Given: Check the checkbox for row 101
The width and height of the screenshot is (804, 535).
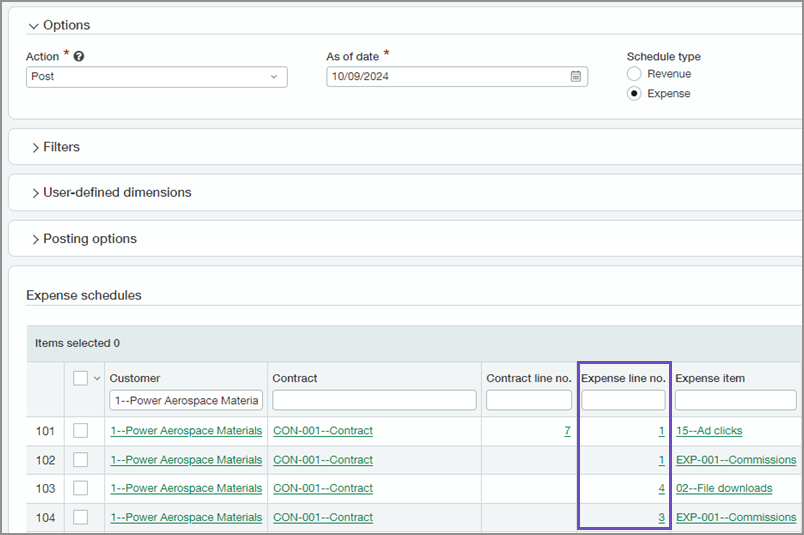Looking at the screenshot, I should [81, 431].
